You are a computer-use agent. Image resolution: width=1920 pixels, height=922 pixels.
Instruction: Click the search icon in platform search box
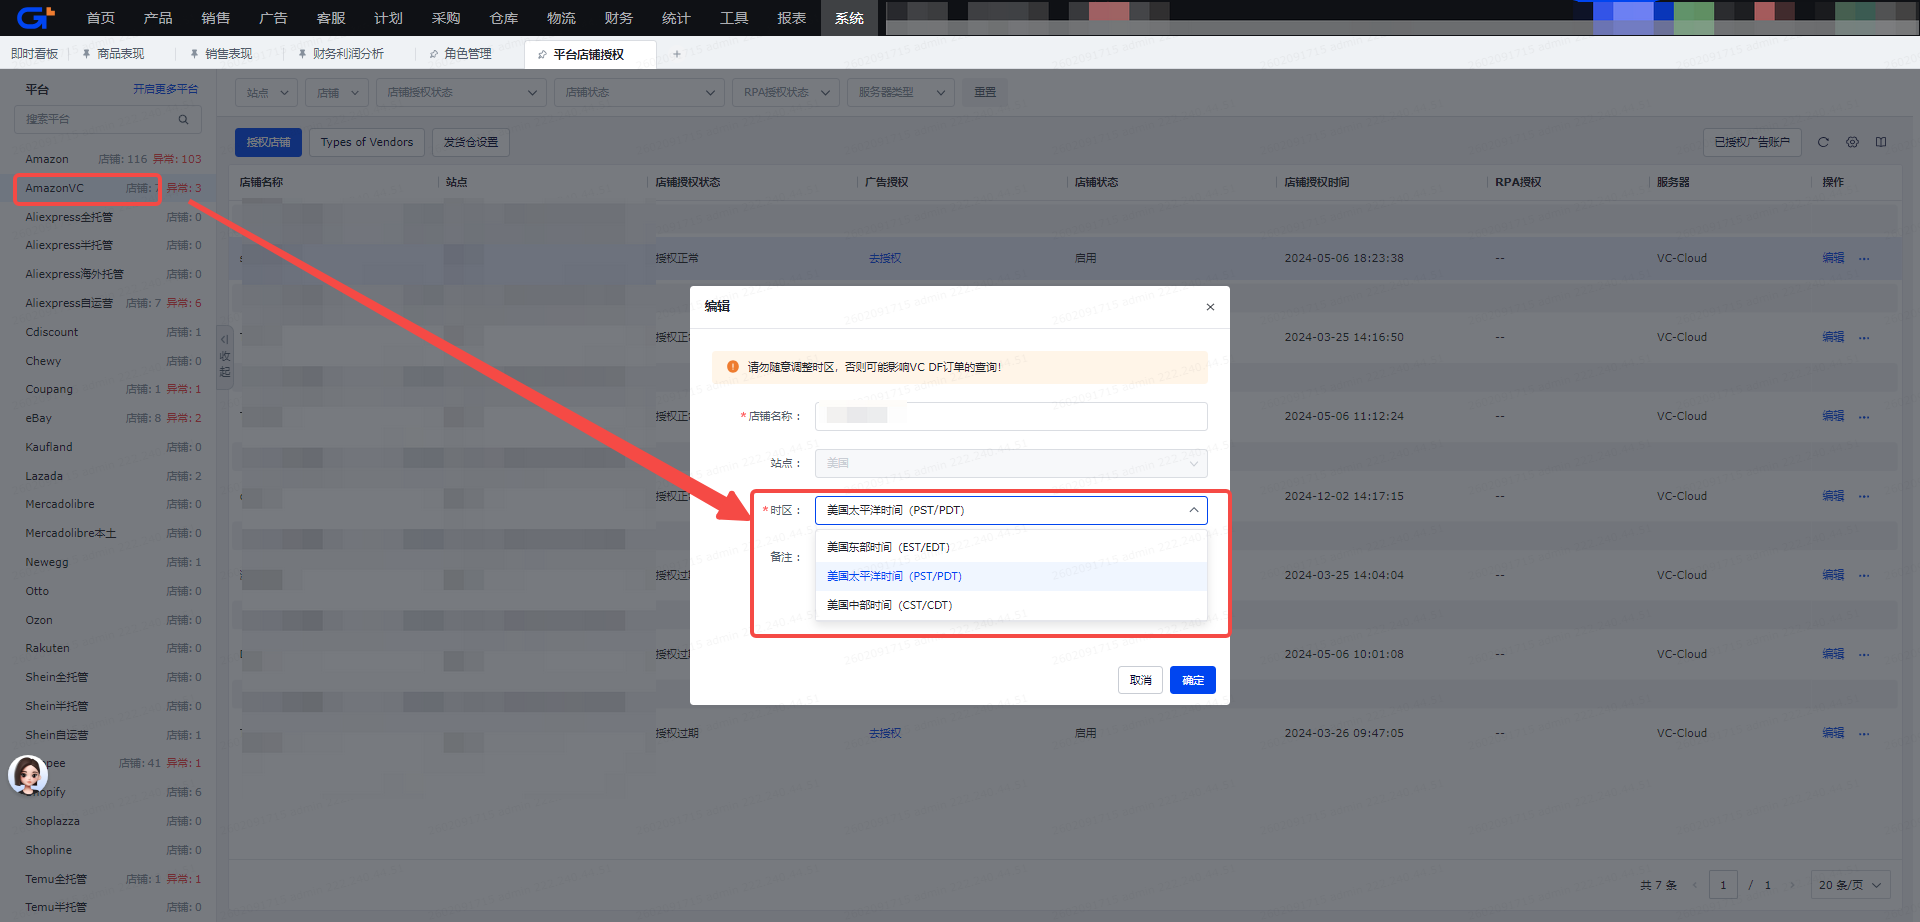(183, 119)
